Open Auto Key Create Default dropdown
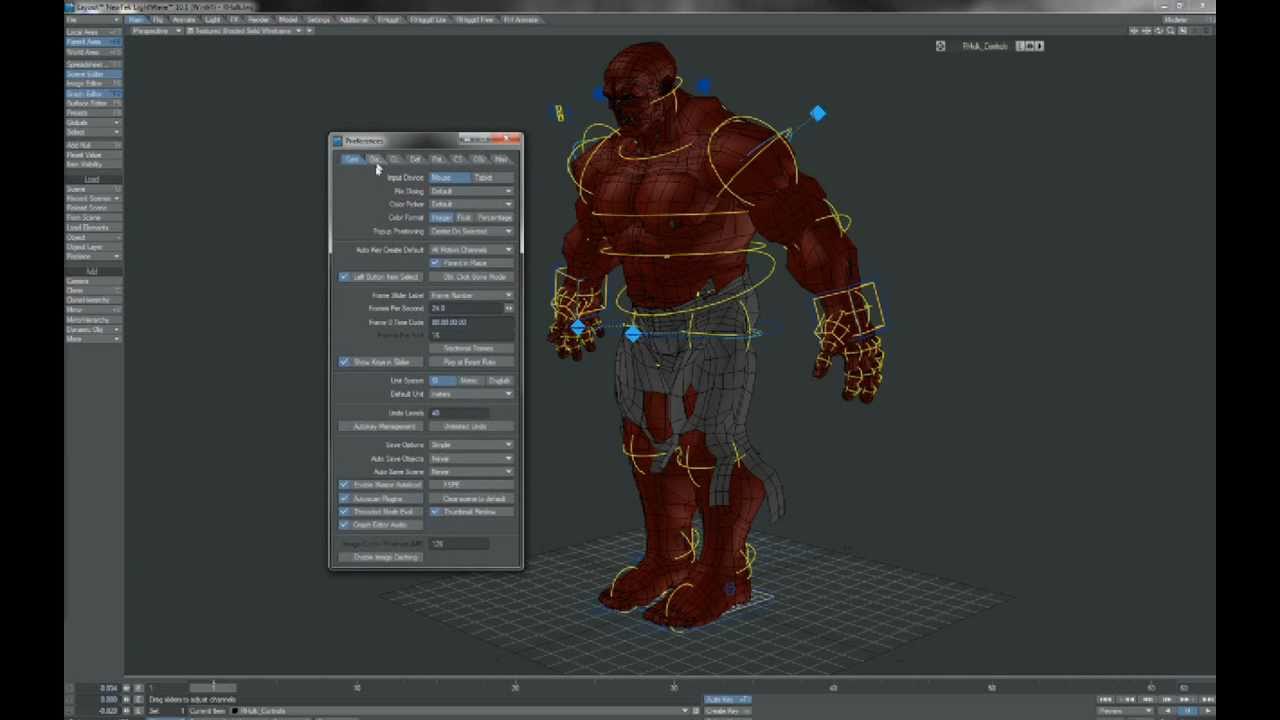The width and height of the screenshot is (1280, 720). [x=471, y=250]
